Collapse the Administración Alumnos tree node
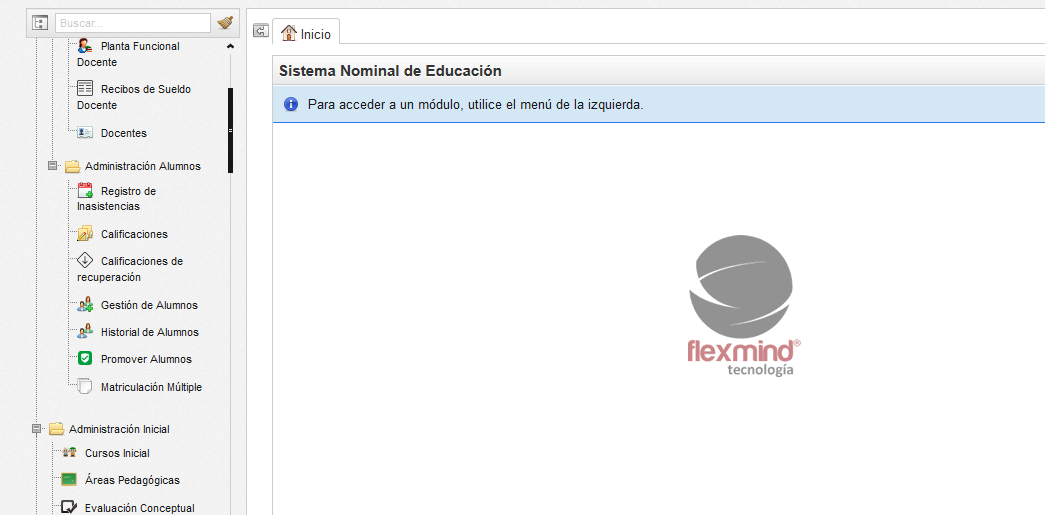The width and height of the screenshot is (1045, 515). (53, 165)
